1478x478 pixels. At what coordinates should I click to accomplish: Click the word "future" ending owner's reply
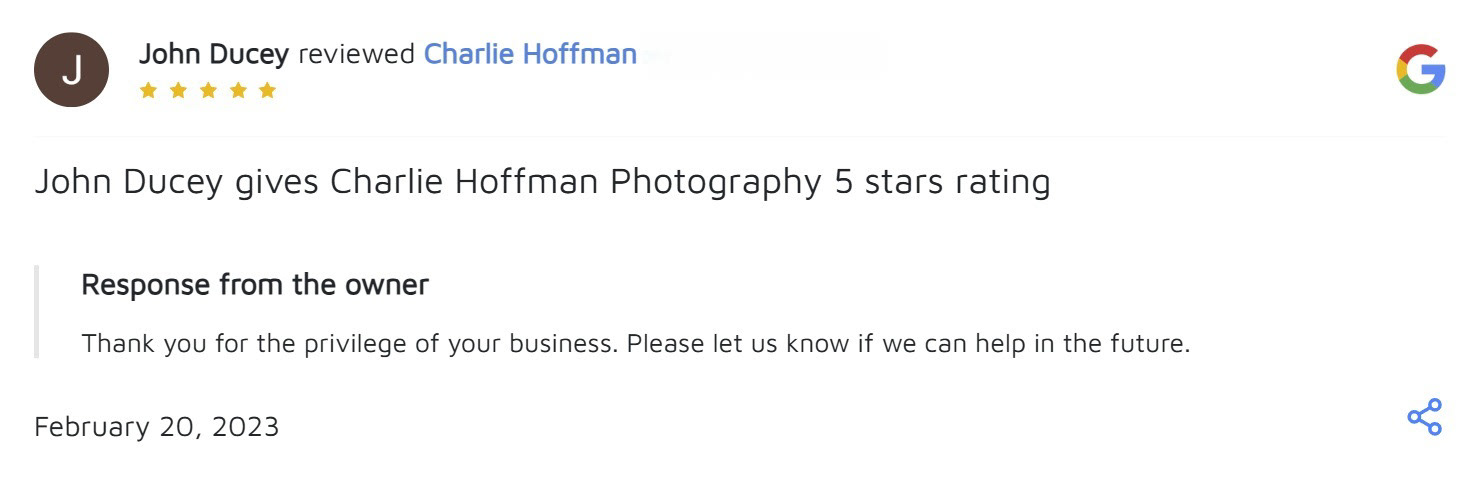1148,344
